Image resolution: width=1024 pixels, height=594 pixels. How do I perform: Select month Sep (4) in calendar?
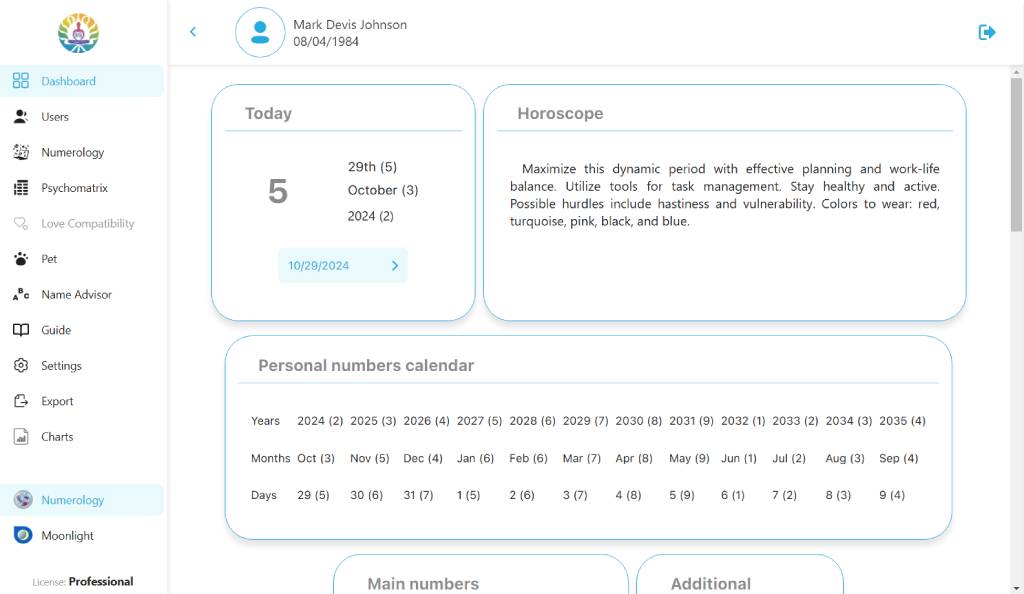click(x=899, y=458)
